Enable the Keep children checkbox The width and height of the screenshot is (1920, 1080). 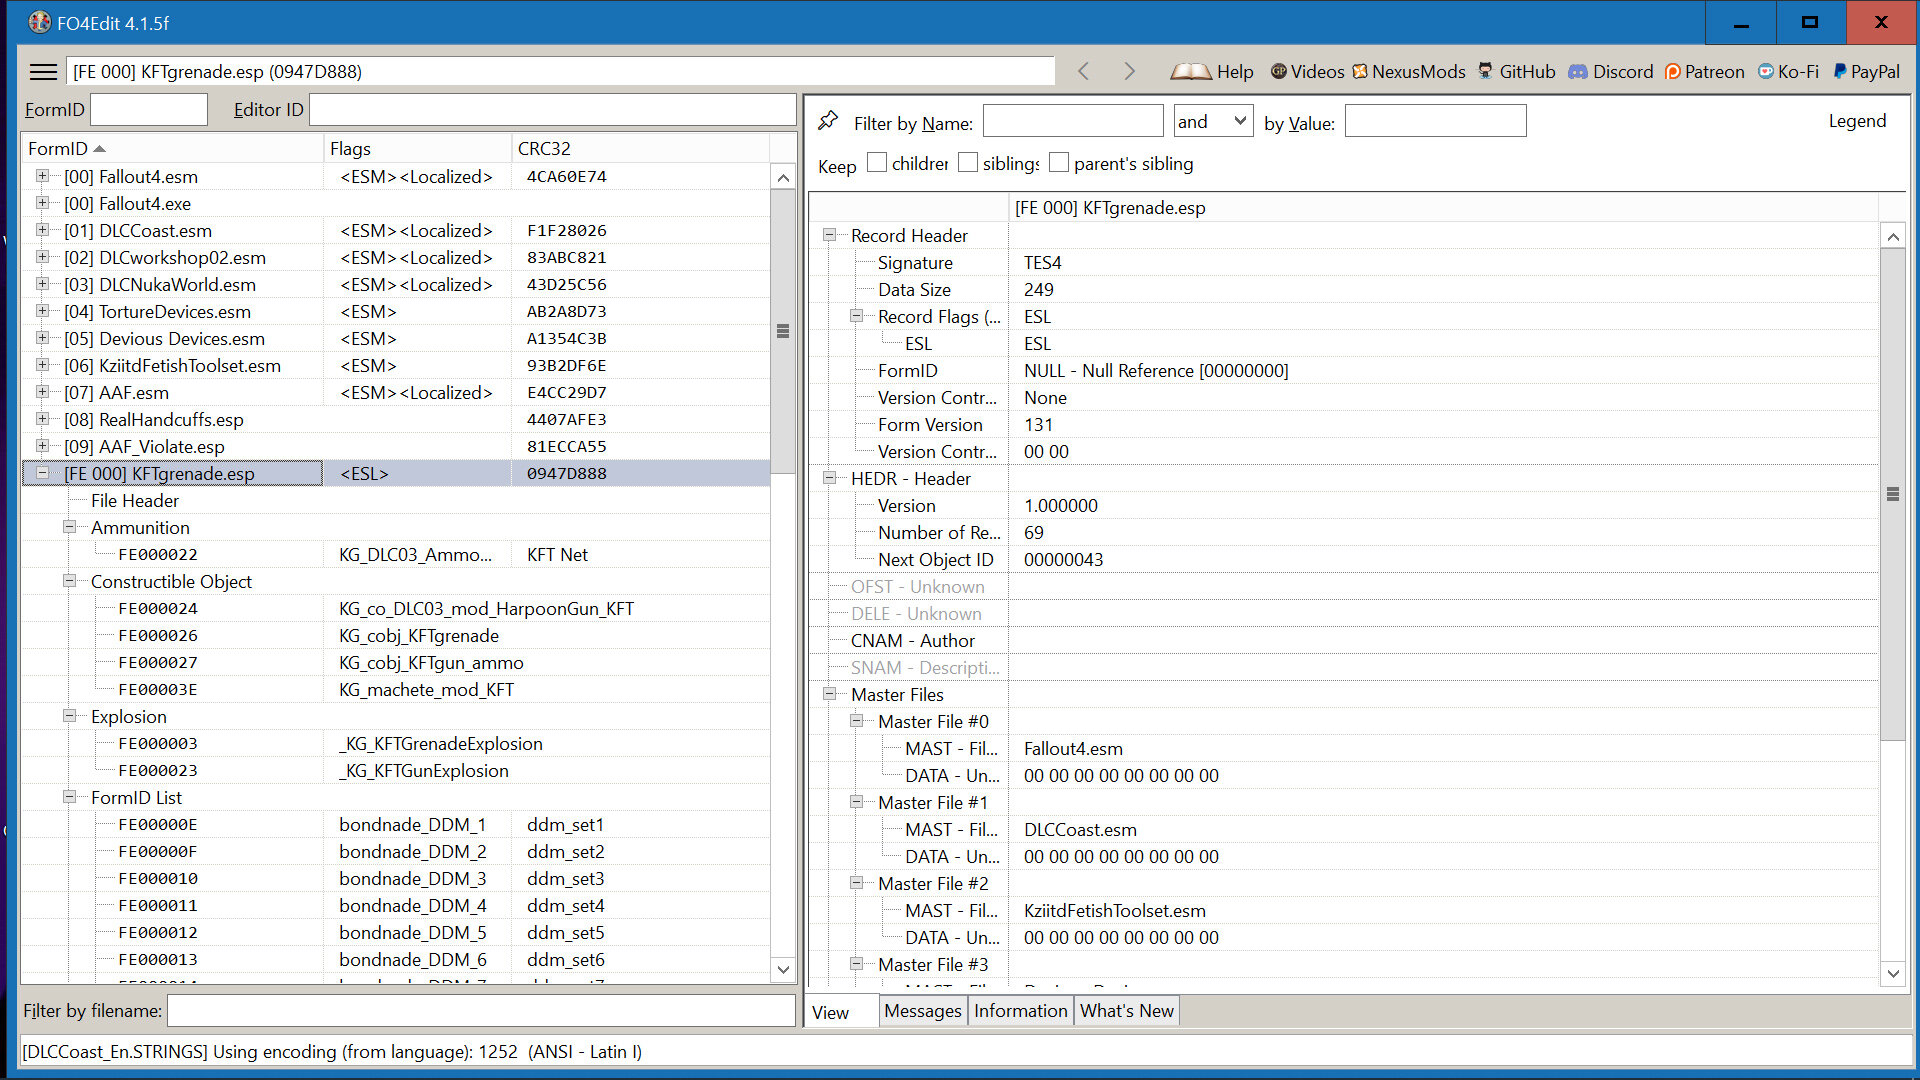point(877,162)
